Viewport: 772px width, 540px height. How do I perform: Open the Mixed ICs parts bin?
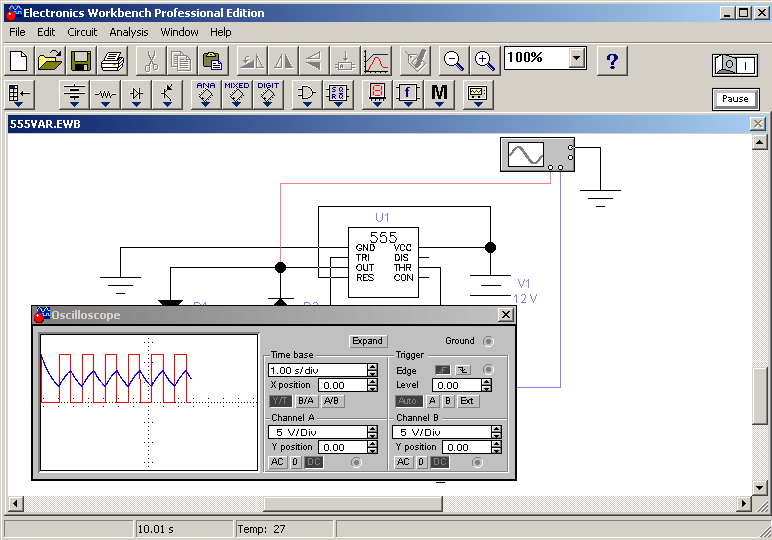pos(237,94)
